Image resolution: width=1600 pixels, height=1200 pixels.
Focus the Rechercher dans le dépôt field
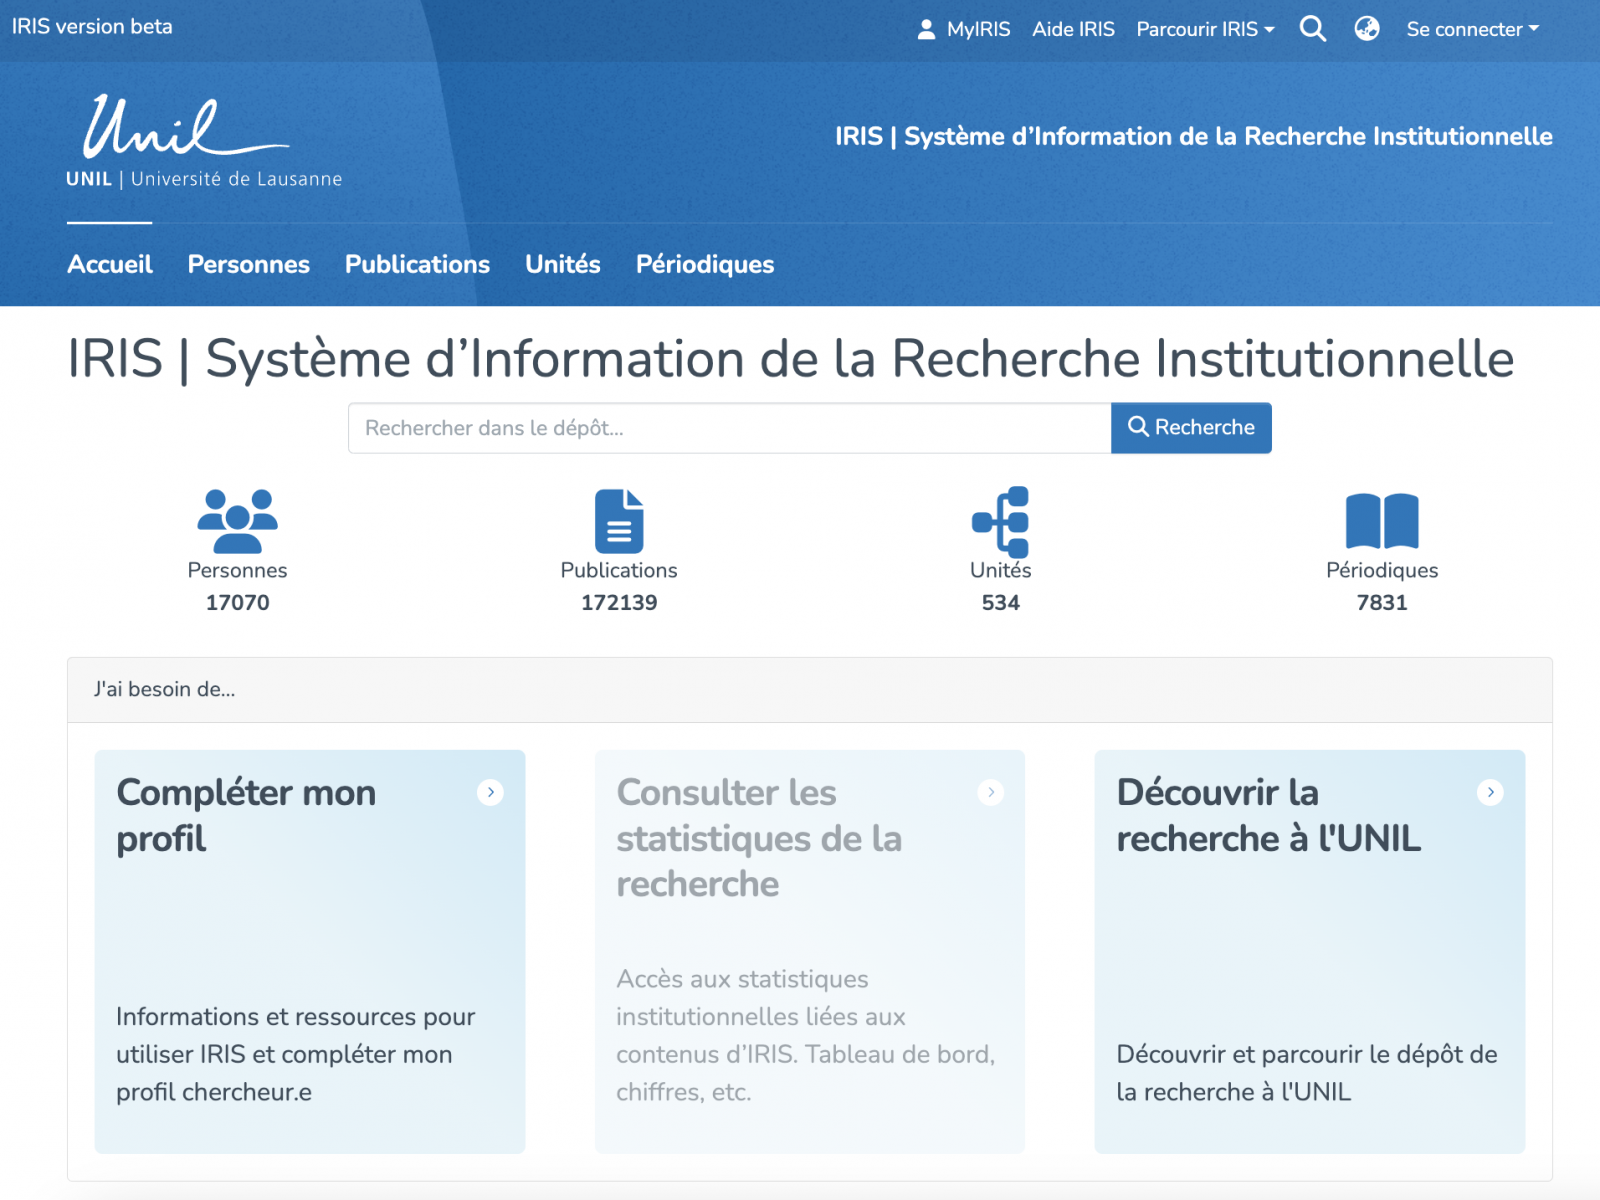[x=729, y=428]
